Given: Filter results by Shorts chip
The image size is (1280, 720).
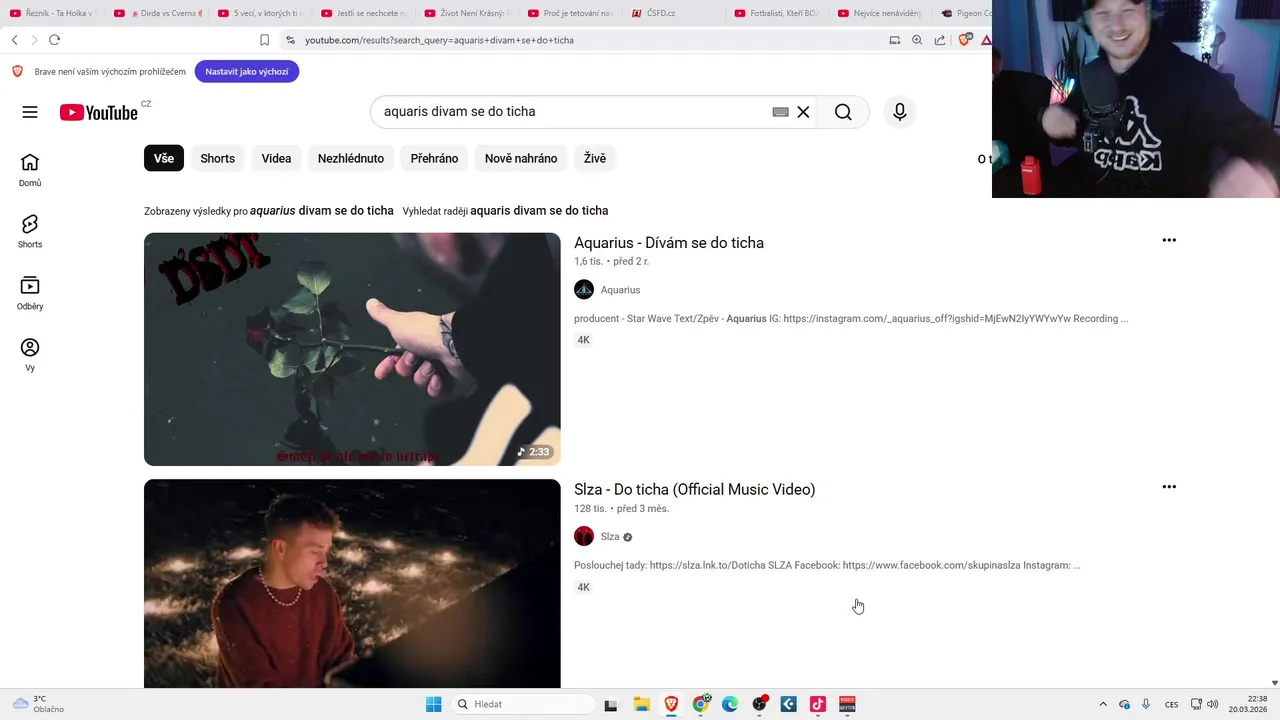Looking at the screenshot, I should point(217,158).
